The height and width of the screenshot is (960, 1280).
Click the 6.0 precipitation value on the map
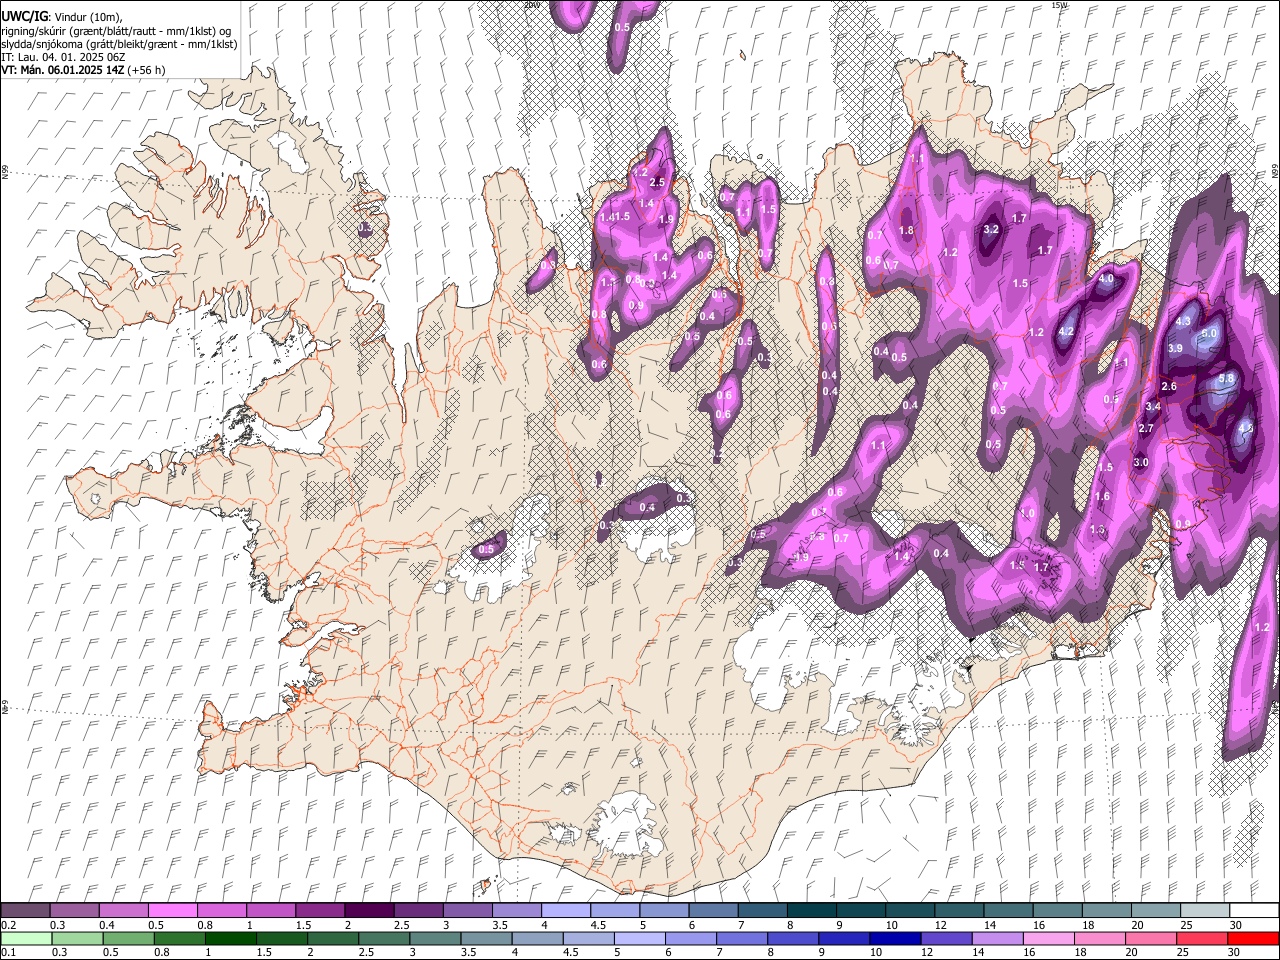(x=1209, y=333)
